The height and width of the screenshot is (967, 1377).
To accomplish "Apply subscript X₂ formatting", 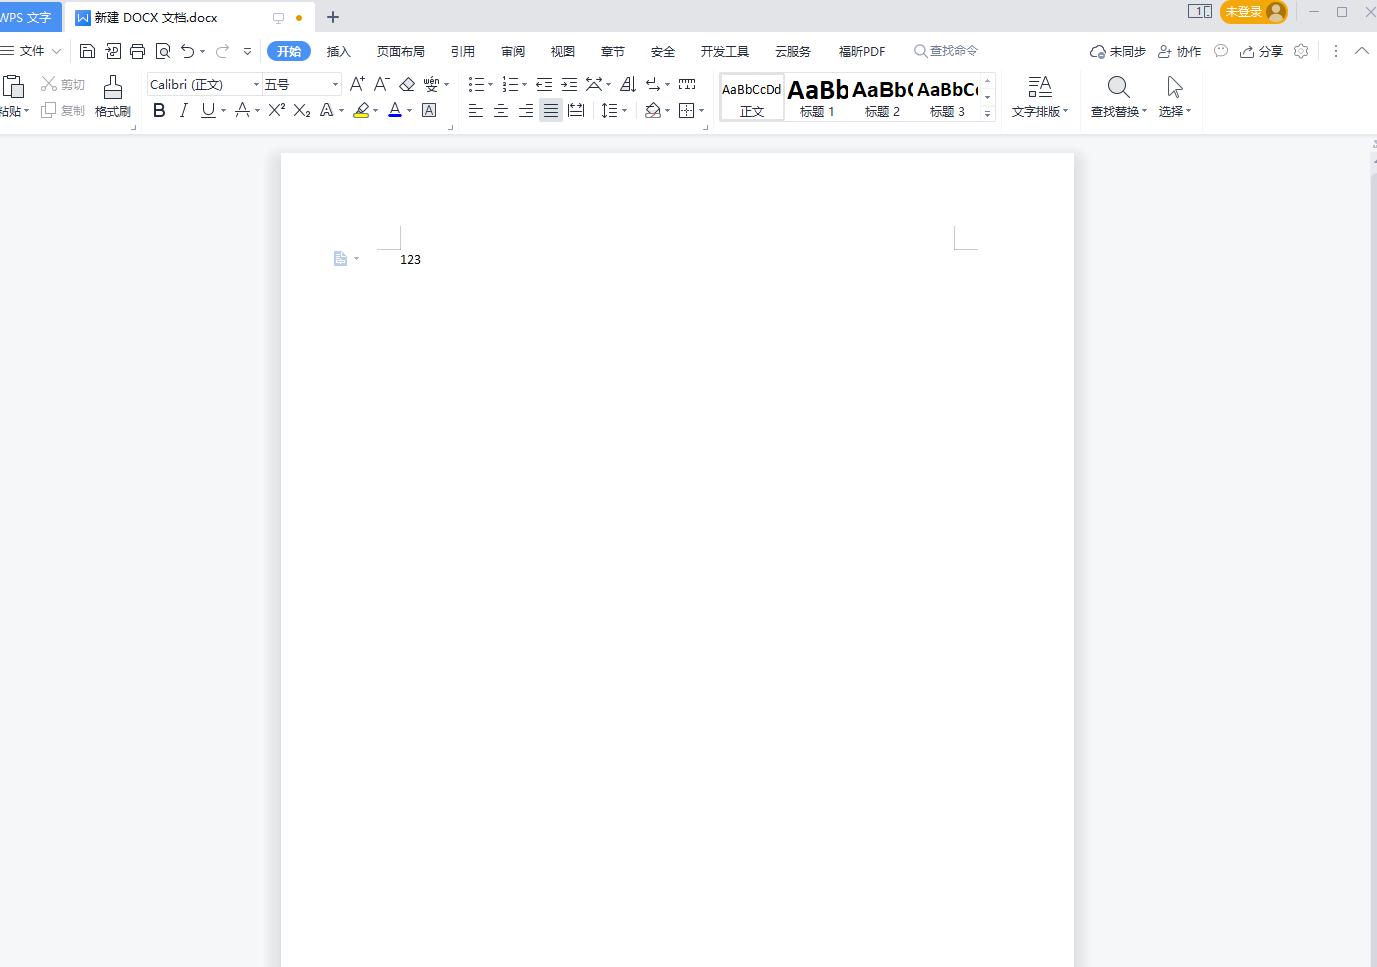I will click(x=301, y=110).
